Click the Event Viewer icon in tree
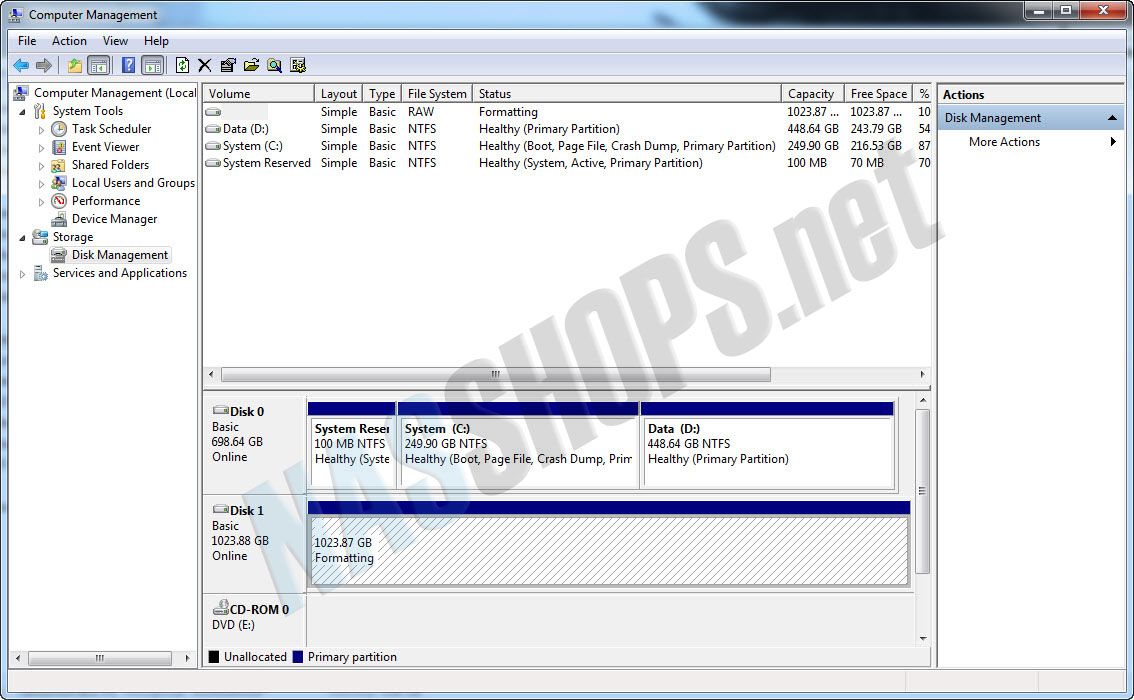This screenshot has width=1134, height=700. [59, 147]
